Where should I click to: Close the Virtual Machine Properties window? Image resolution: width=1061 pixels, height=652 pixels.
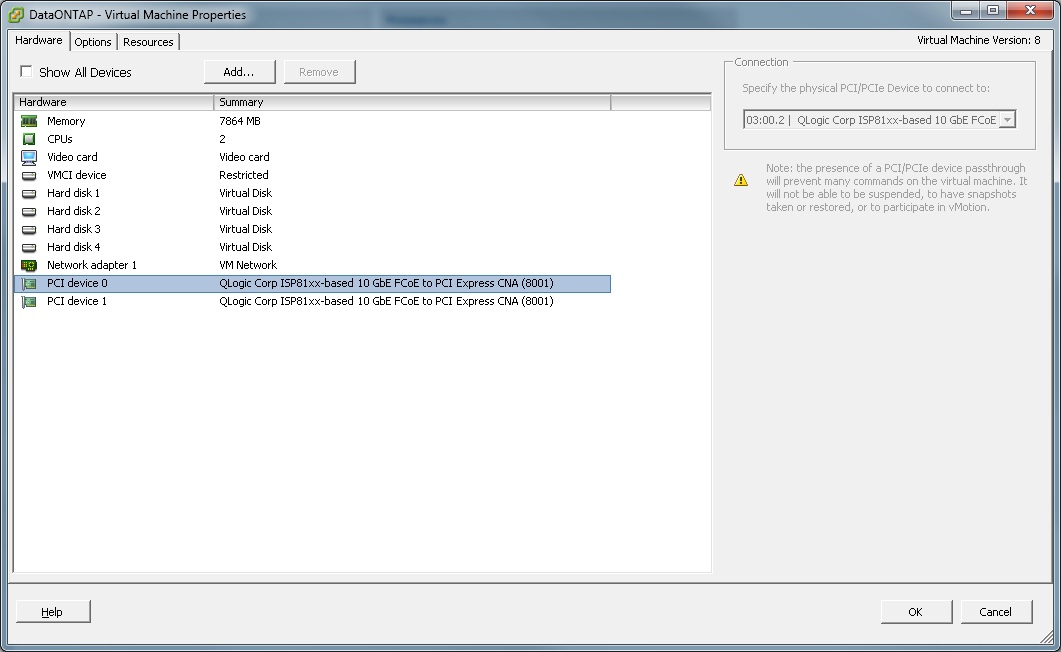pyautogui.click(x=1030, y=10)
